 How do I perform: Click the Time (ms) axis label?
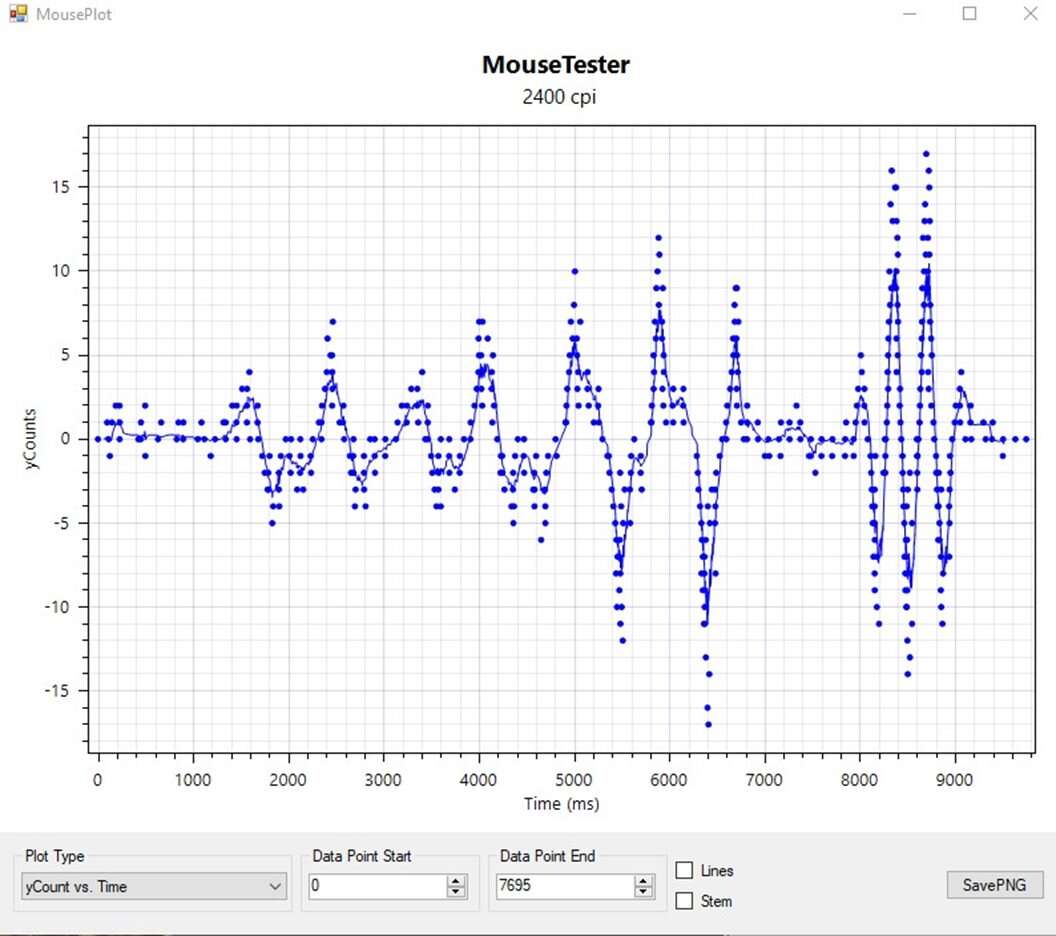point(561,803)
